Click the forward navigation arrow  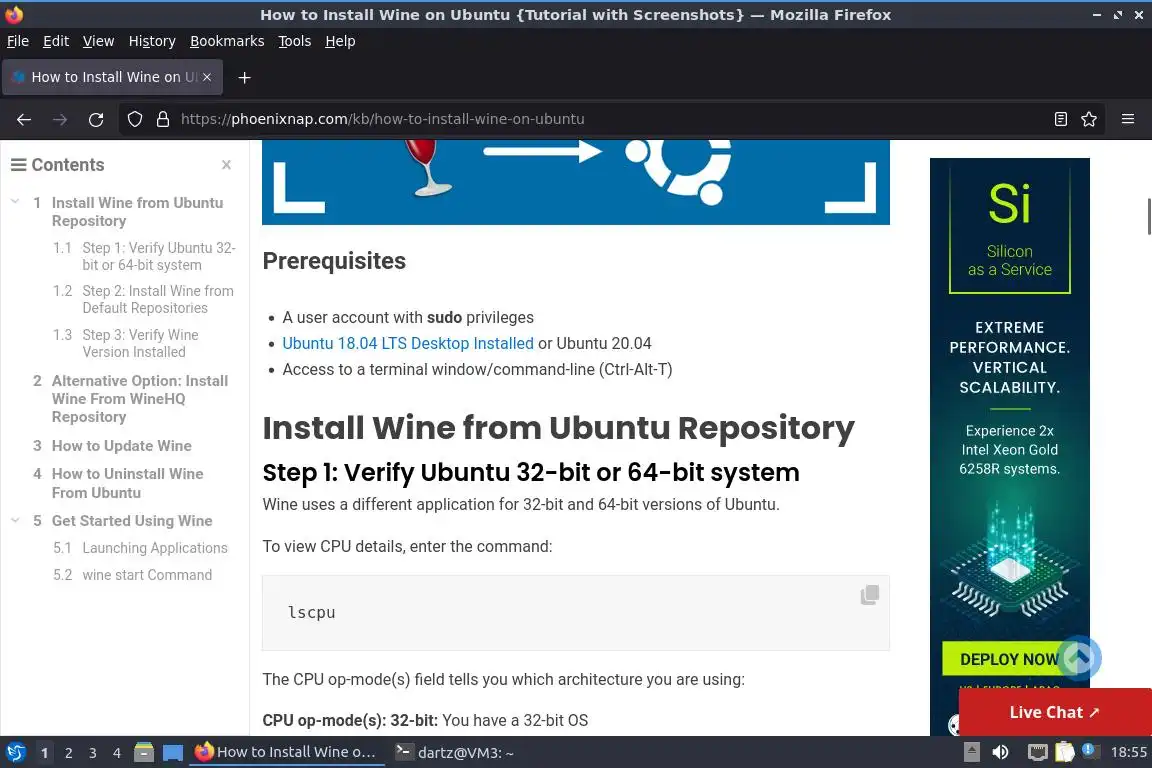(60, 119)
